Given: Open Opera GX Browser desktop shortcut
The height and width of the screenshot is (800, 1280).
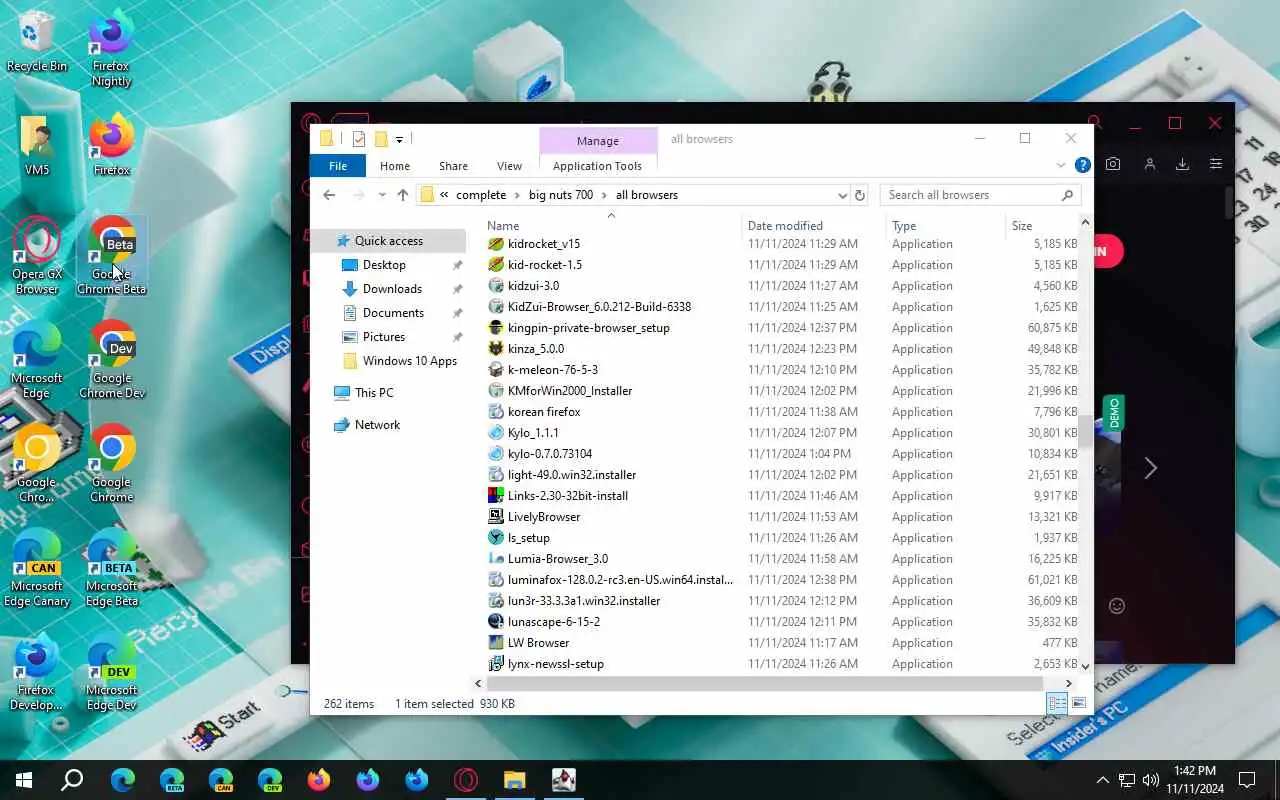Looking at the screenshot, I should [37, 255].
